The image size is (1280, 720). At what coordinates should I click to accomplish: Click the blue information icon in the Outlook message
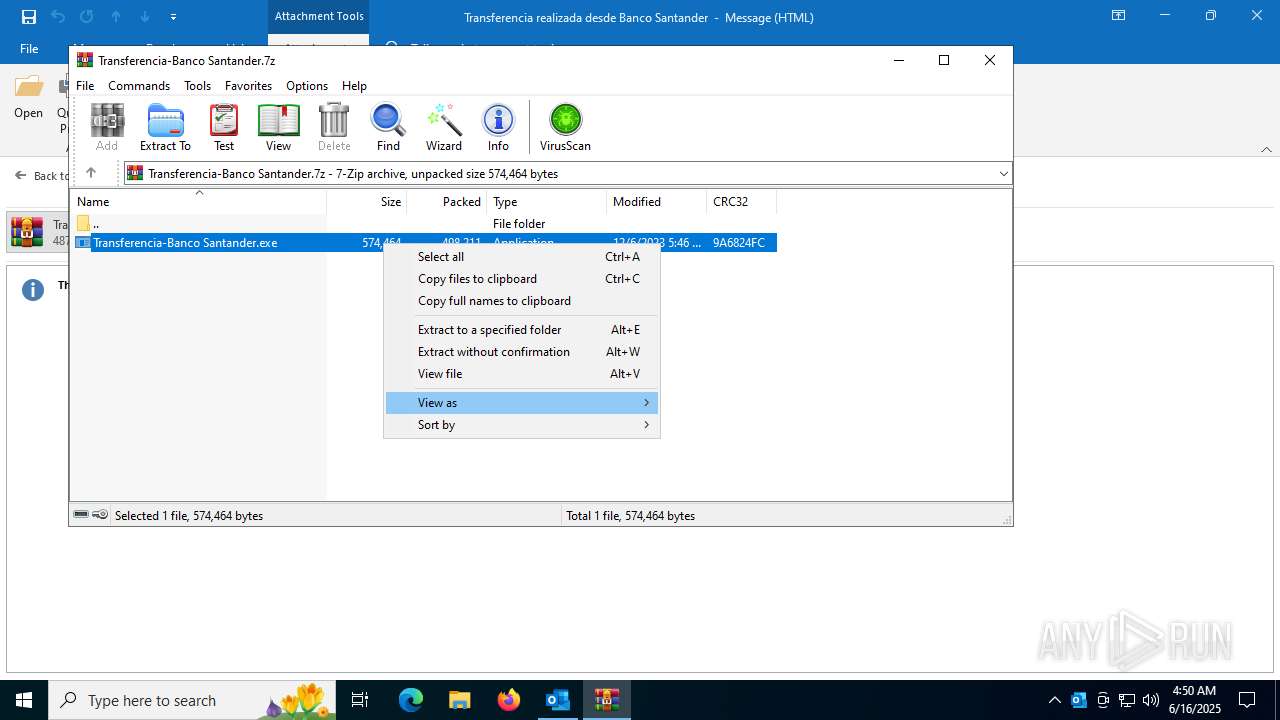[x=33, y=290]
